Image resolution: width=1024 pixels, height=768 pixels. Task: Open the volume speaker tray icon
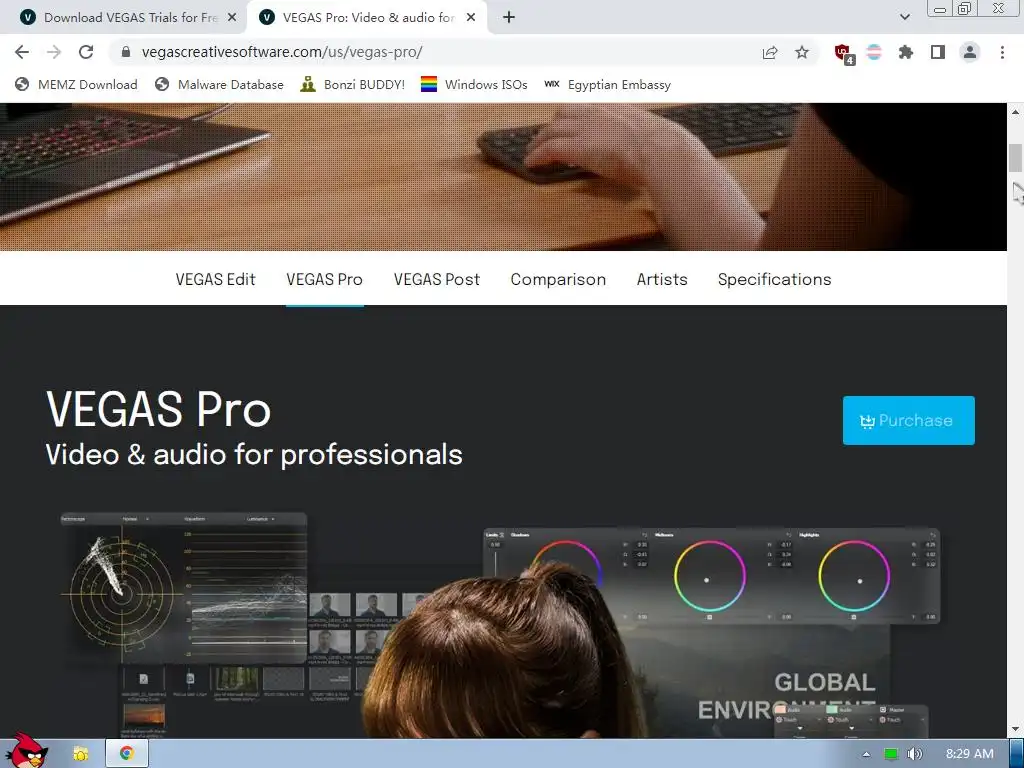[x=914, y=754]
